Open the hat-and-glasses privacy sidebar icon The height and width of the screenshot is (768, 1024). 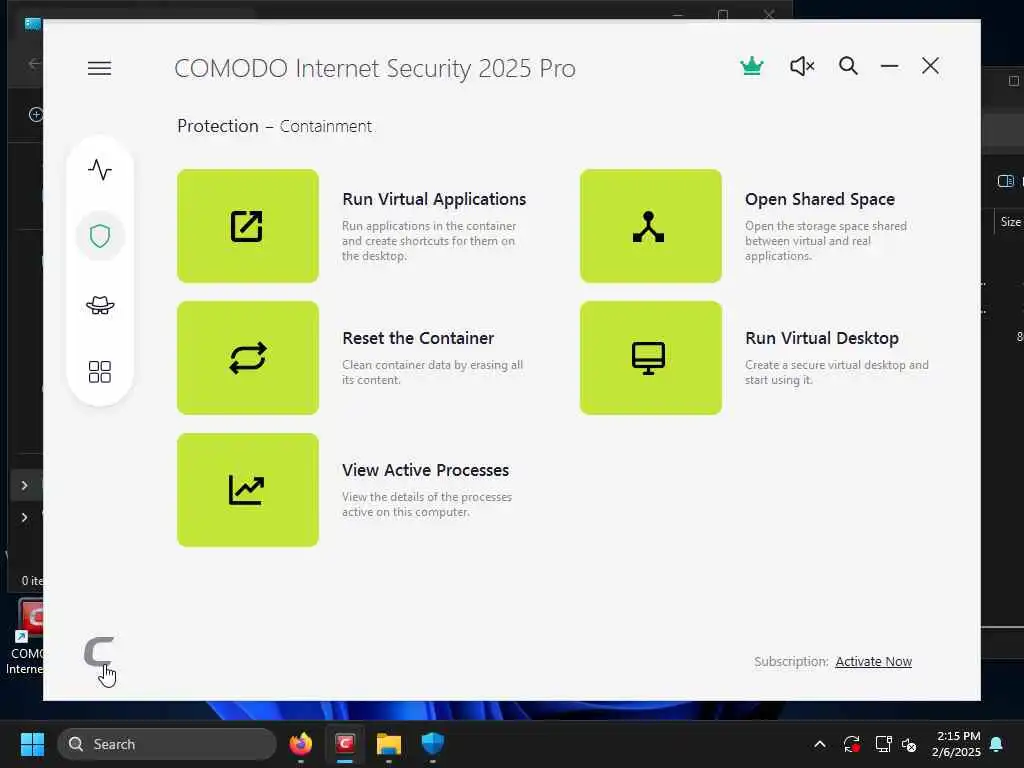[100, 305]
